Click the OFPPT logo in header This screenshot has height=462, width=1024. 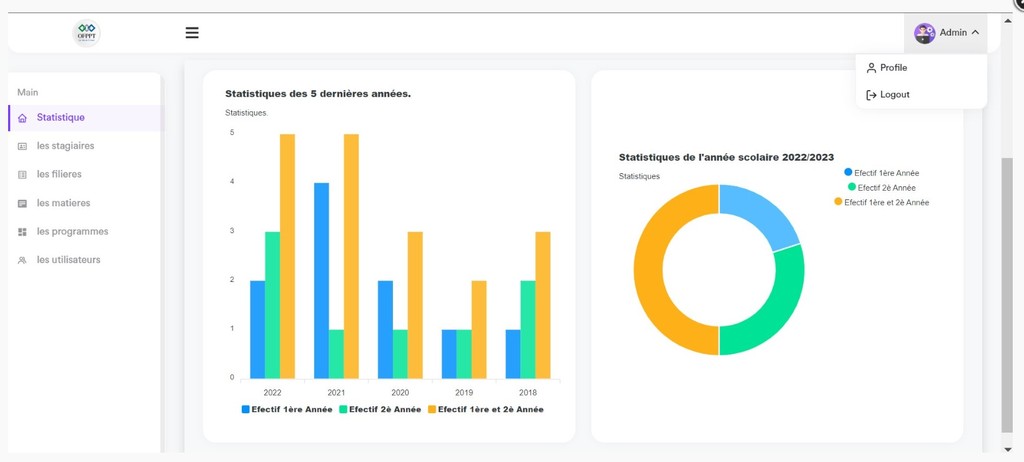click(x=86, y=33)
